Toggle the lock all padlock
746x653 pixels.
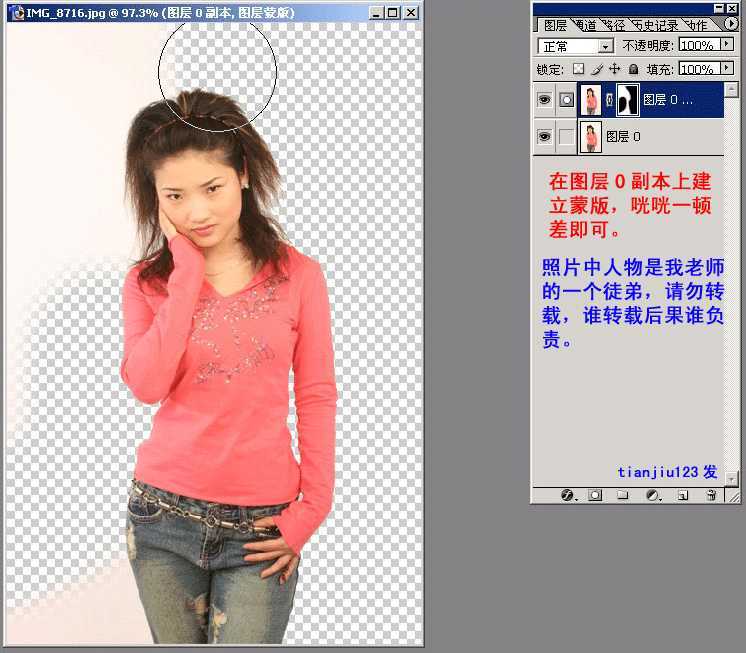(633, 69)
